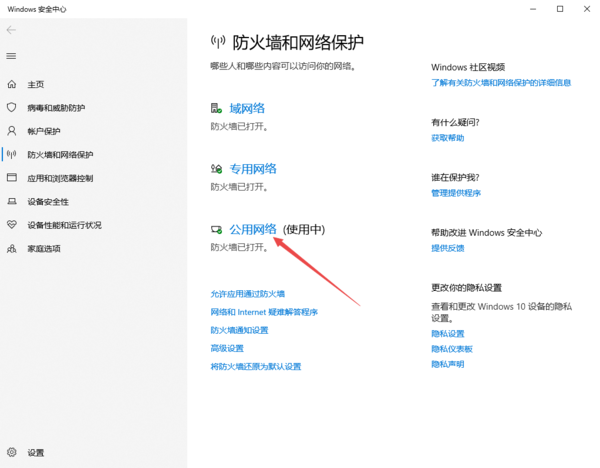
Task: Click 将防火墙还原为默认设置 link
Action: click(x=255, y=367)
